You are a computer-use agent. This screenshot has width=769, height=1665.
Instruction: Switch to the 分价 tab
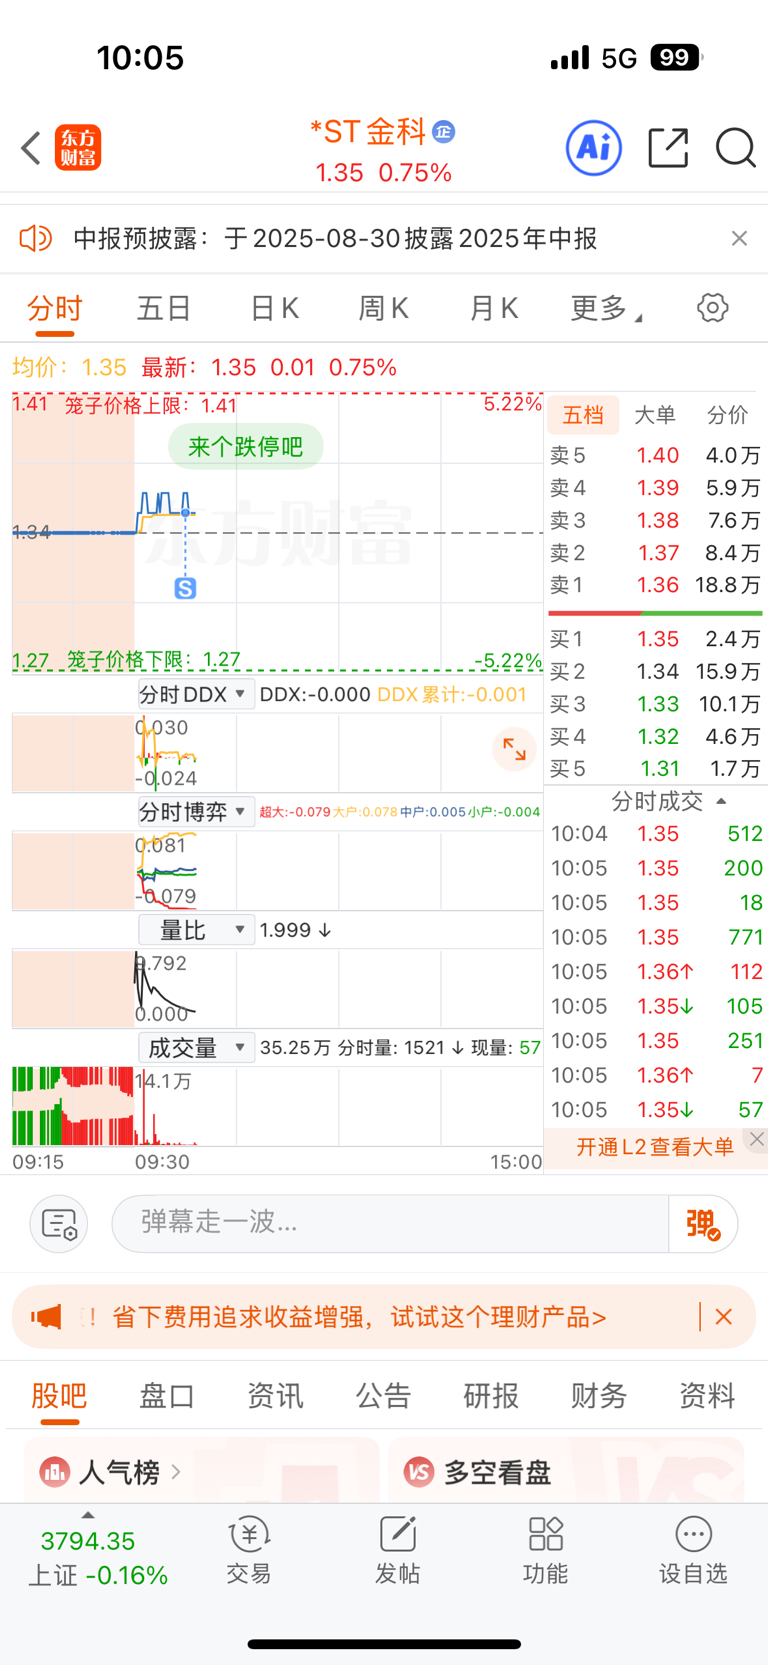tap(727, 415)
